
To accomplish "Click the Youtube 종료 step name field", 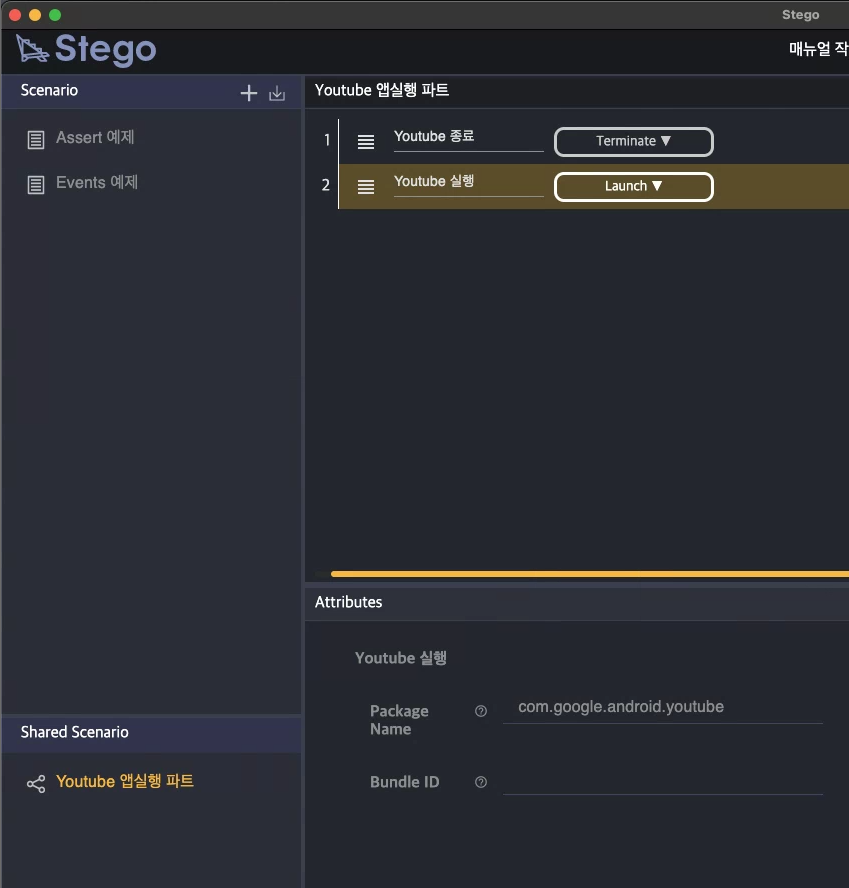I will (x=468, y=137).
